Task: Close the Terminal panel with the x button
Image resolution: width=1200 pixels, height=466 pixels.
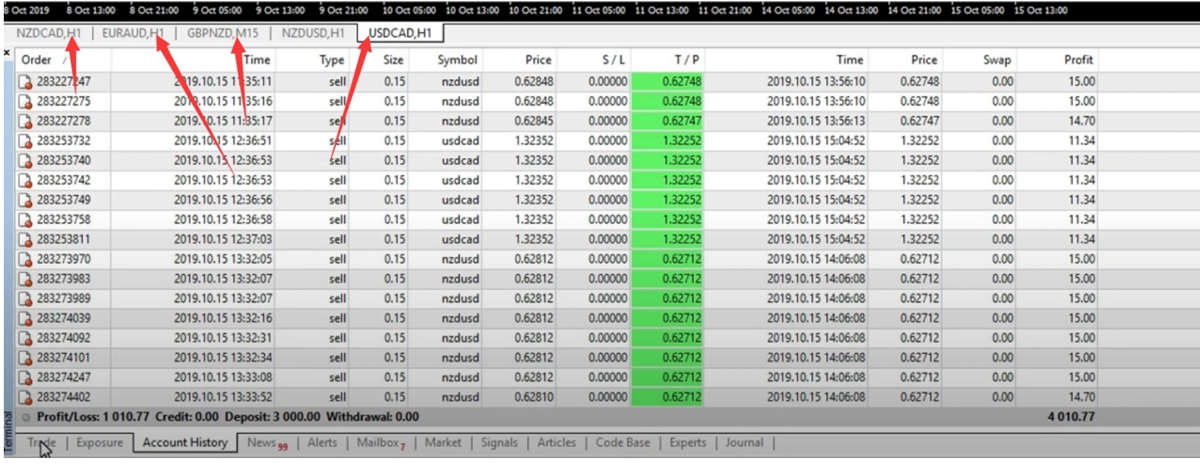Action: click(x=7, y=52)
